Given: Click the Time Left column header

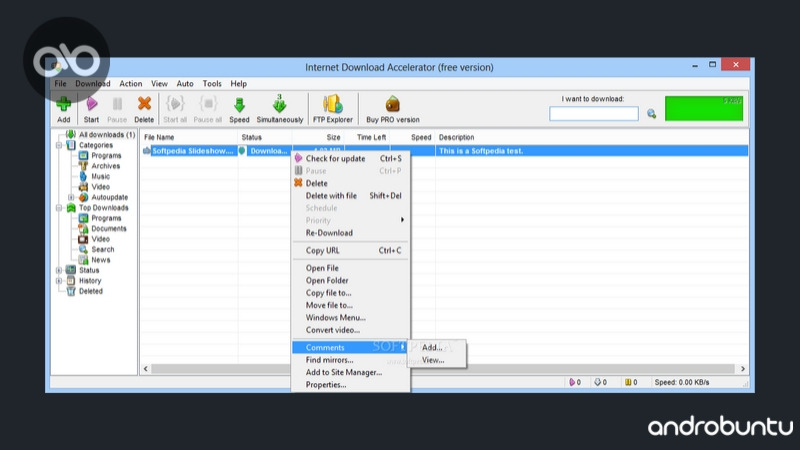Looking at the screenshot, I should (367, 137).
